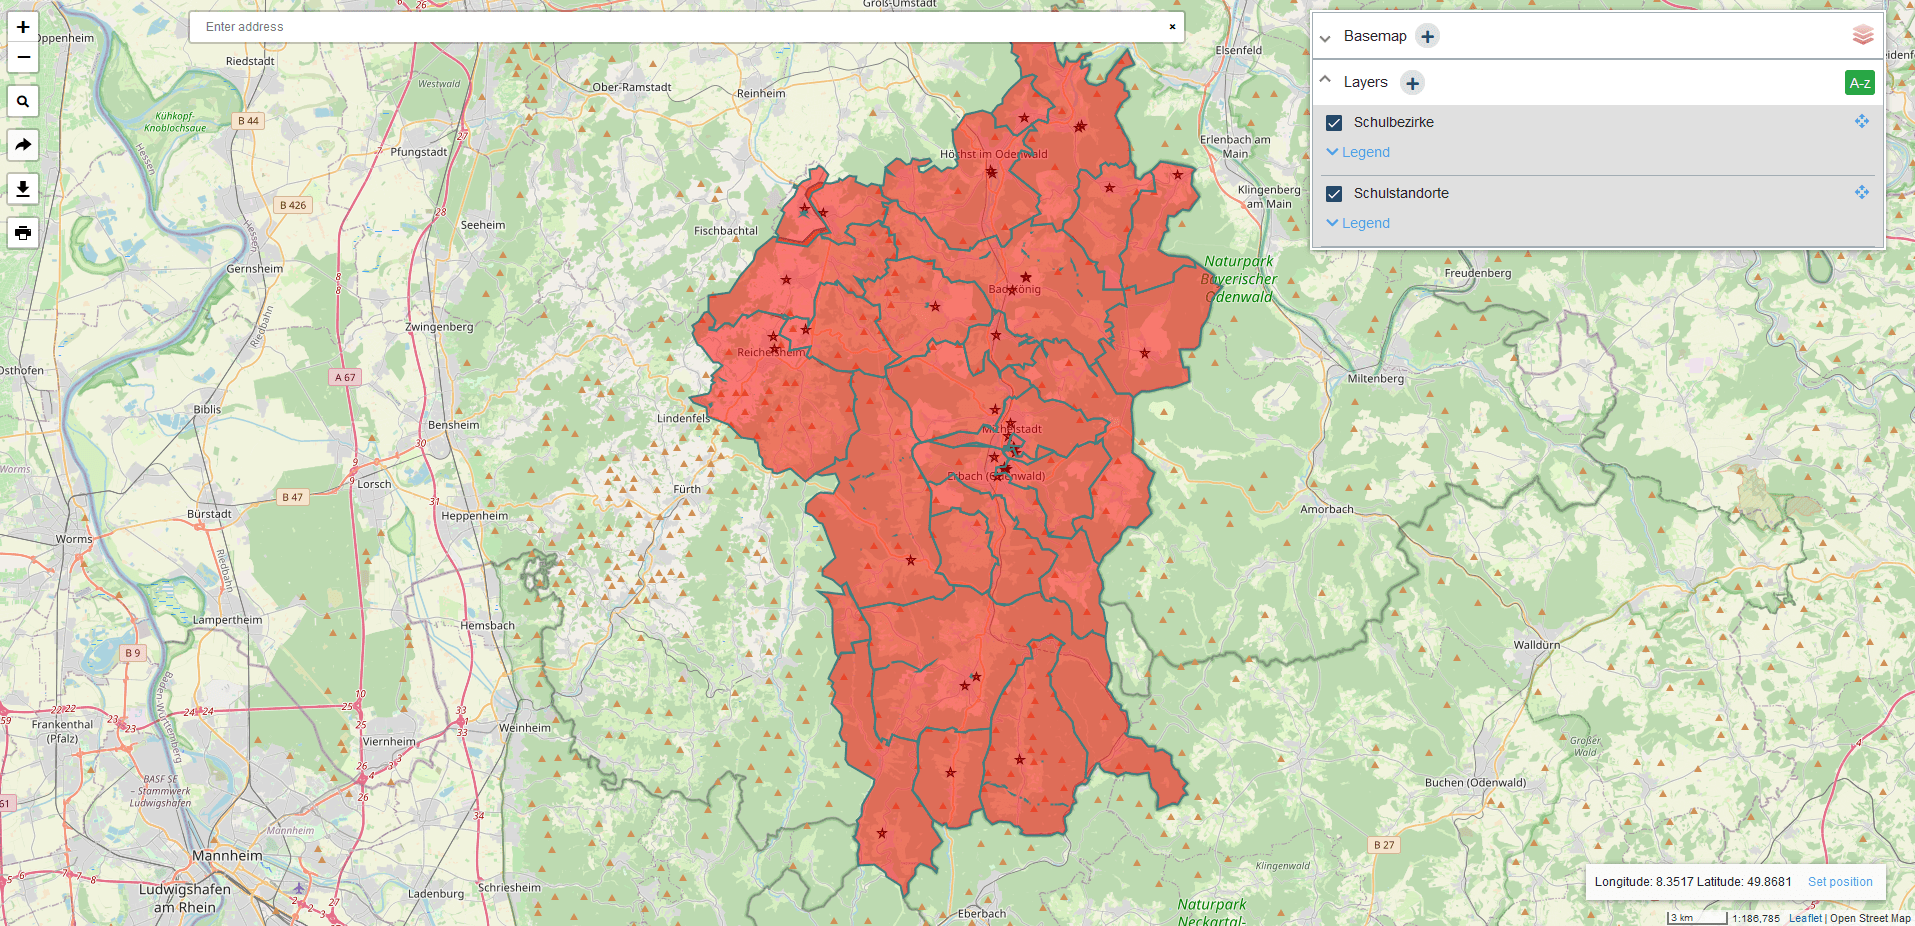
Task: Expand the Schulstandorte Legend
Action: coord(1358,223)
